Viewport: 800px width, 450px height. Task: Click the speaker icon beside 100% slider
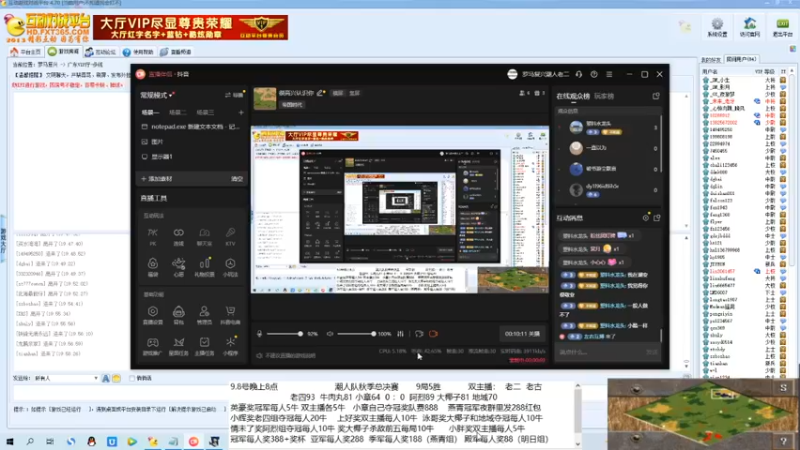click(330, 334)
